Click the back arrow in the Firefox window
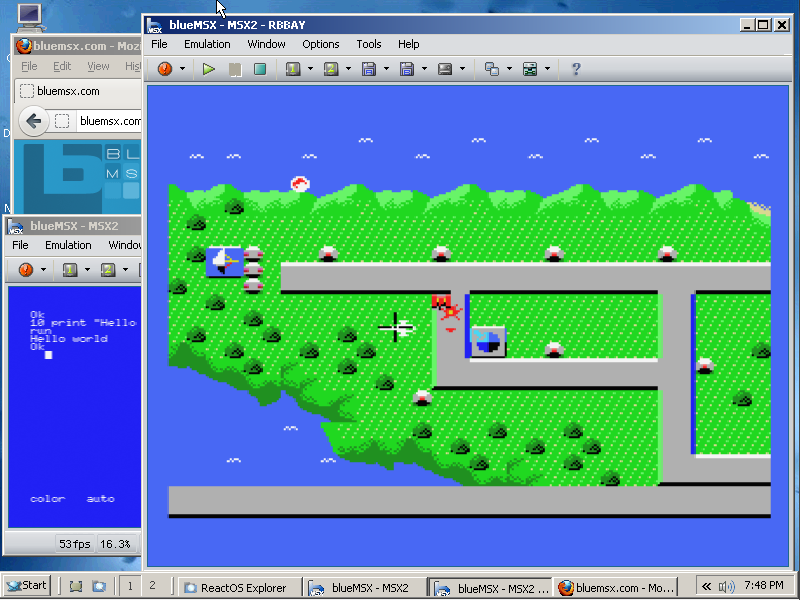800x600 pixels. pyautogui.click(x=34, y=121)
